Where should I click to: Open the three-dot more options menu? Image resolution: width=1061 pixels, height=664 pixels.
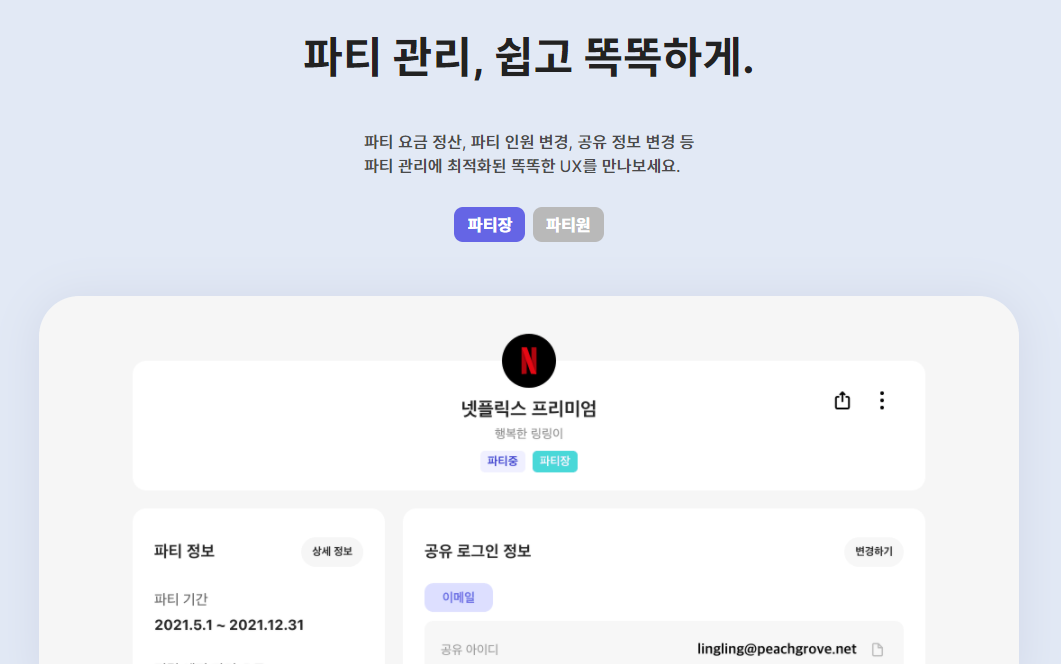(x=882, y=401)
